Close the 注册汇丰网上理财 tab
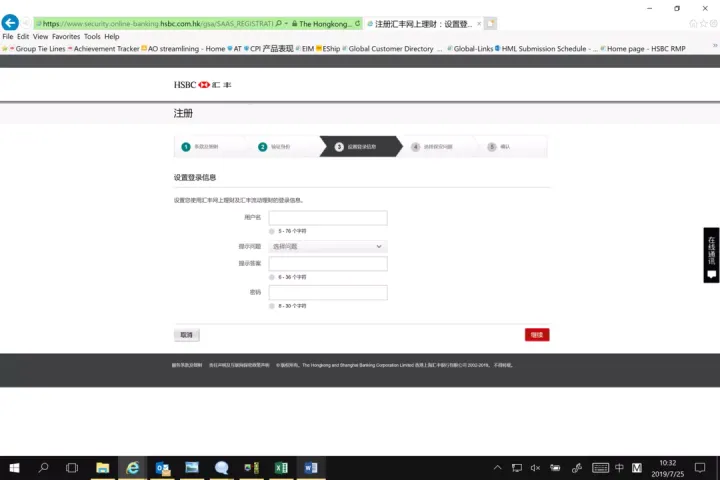 click(x=479, y=23)
